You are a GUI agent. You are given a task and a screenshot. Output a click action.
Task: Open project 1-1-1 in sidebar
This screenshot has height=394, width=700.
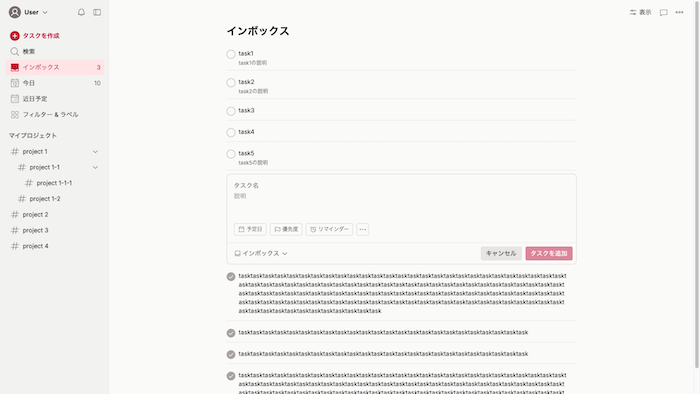click(55, 183)
